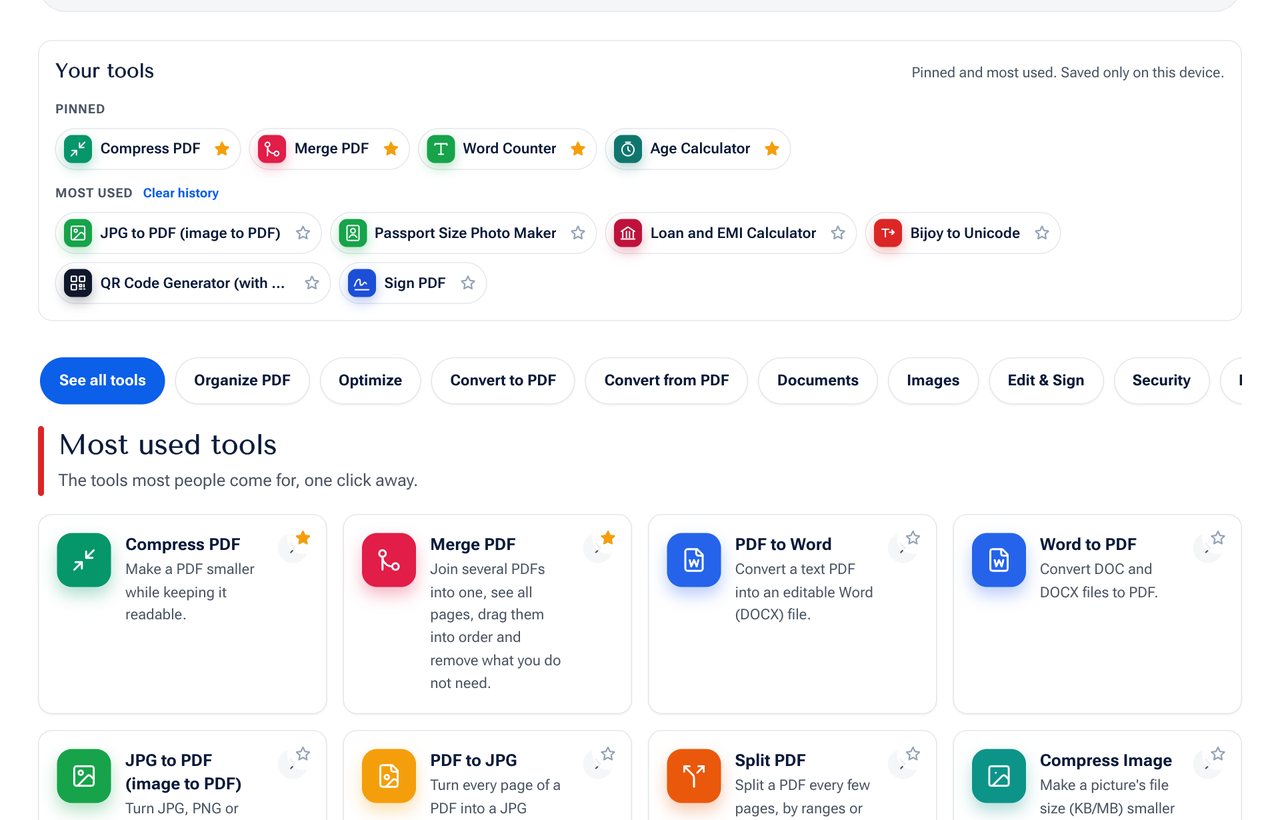Toggle the star on the Word to PDF card
The width and height of the screenshot is (1280, 820).
[1218, 538]
